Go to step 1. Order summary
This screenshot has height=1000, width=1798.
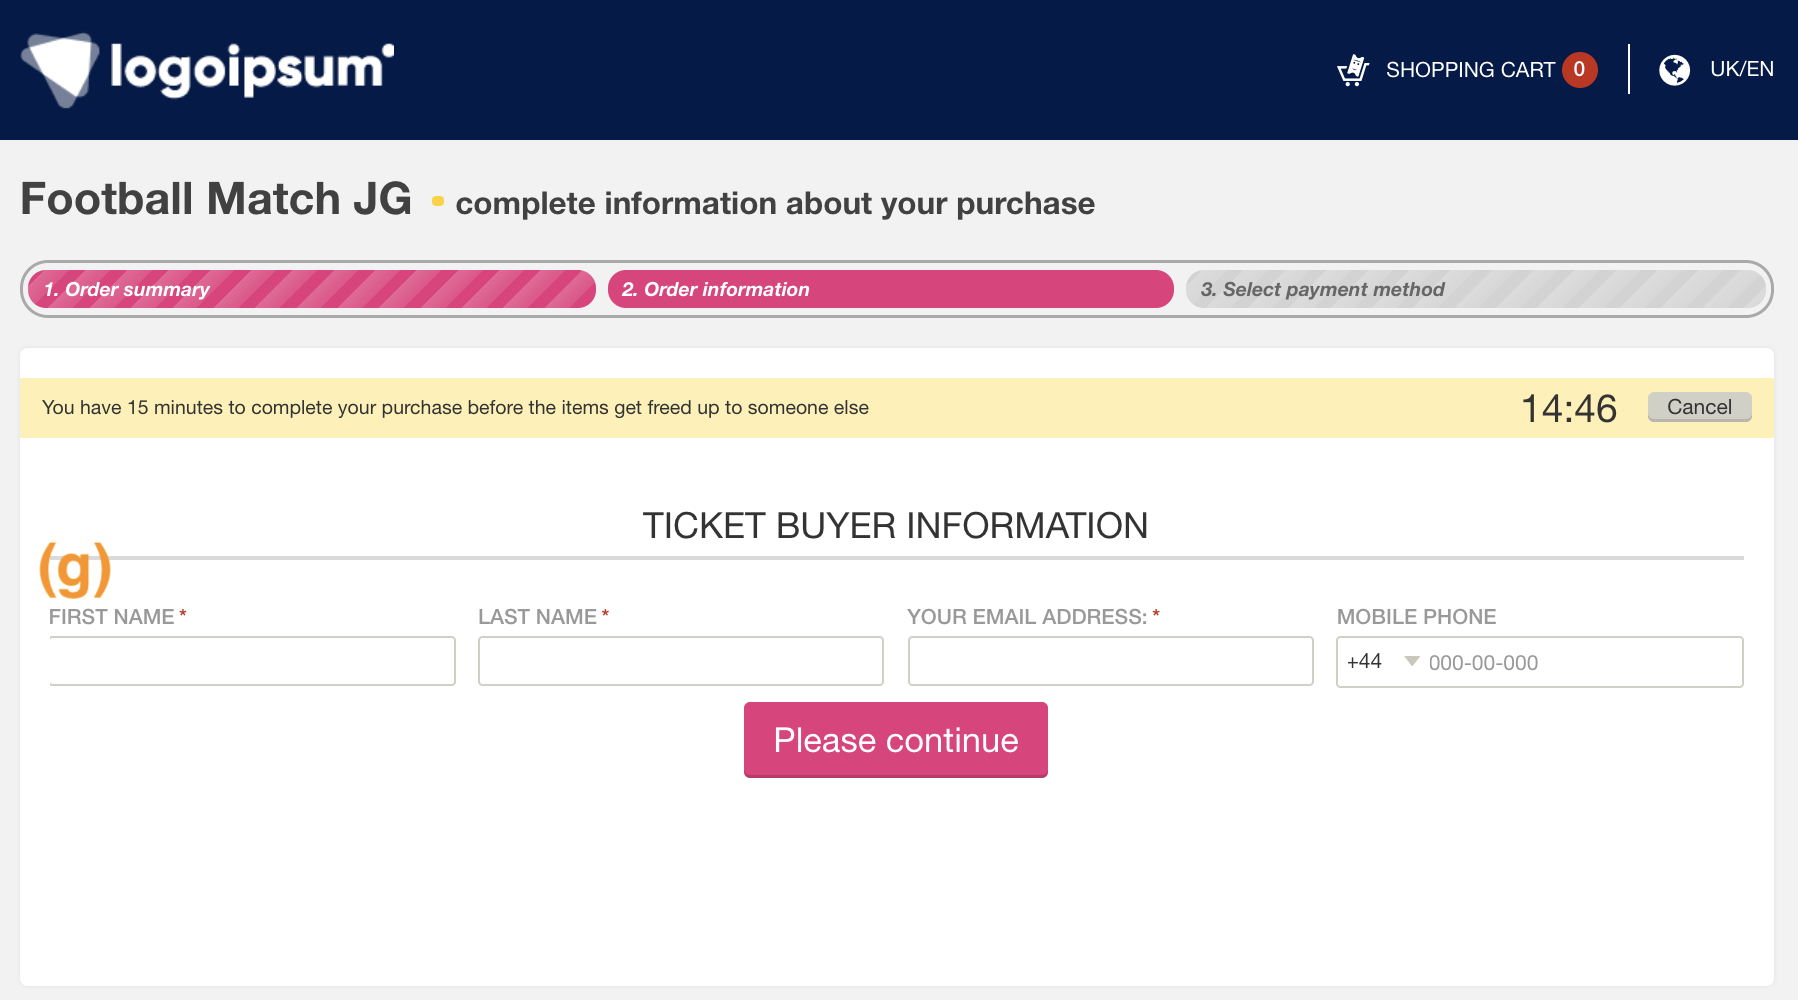click(311, 289)
